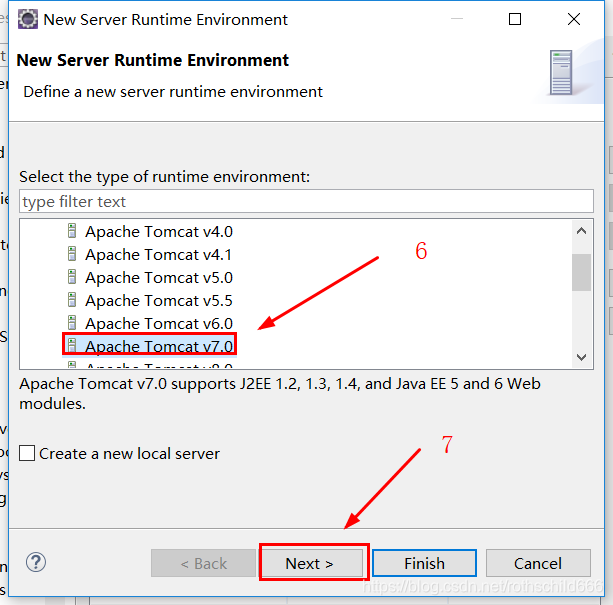Screen dimensions: 613x605
Task: Click the Eclipse icon in the title bar
Action: pyautogui.click(x=28, y=19)
